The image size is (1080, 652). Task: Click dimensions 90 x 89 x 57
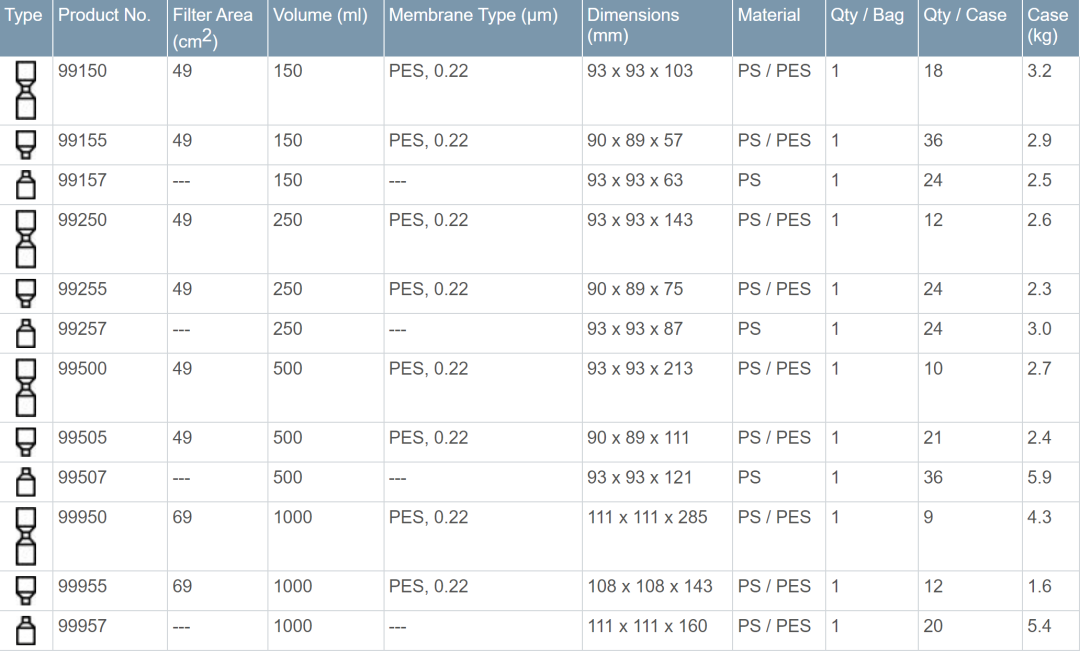pos(635,140)
